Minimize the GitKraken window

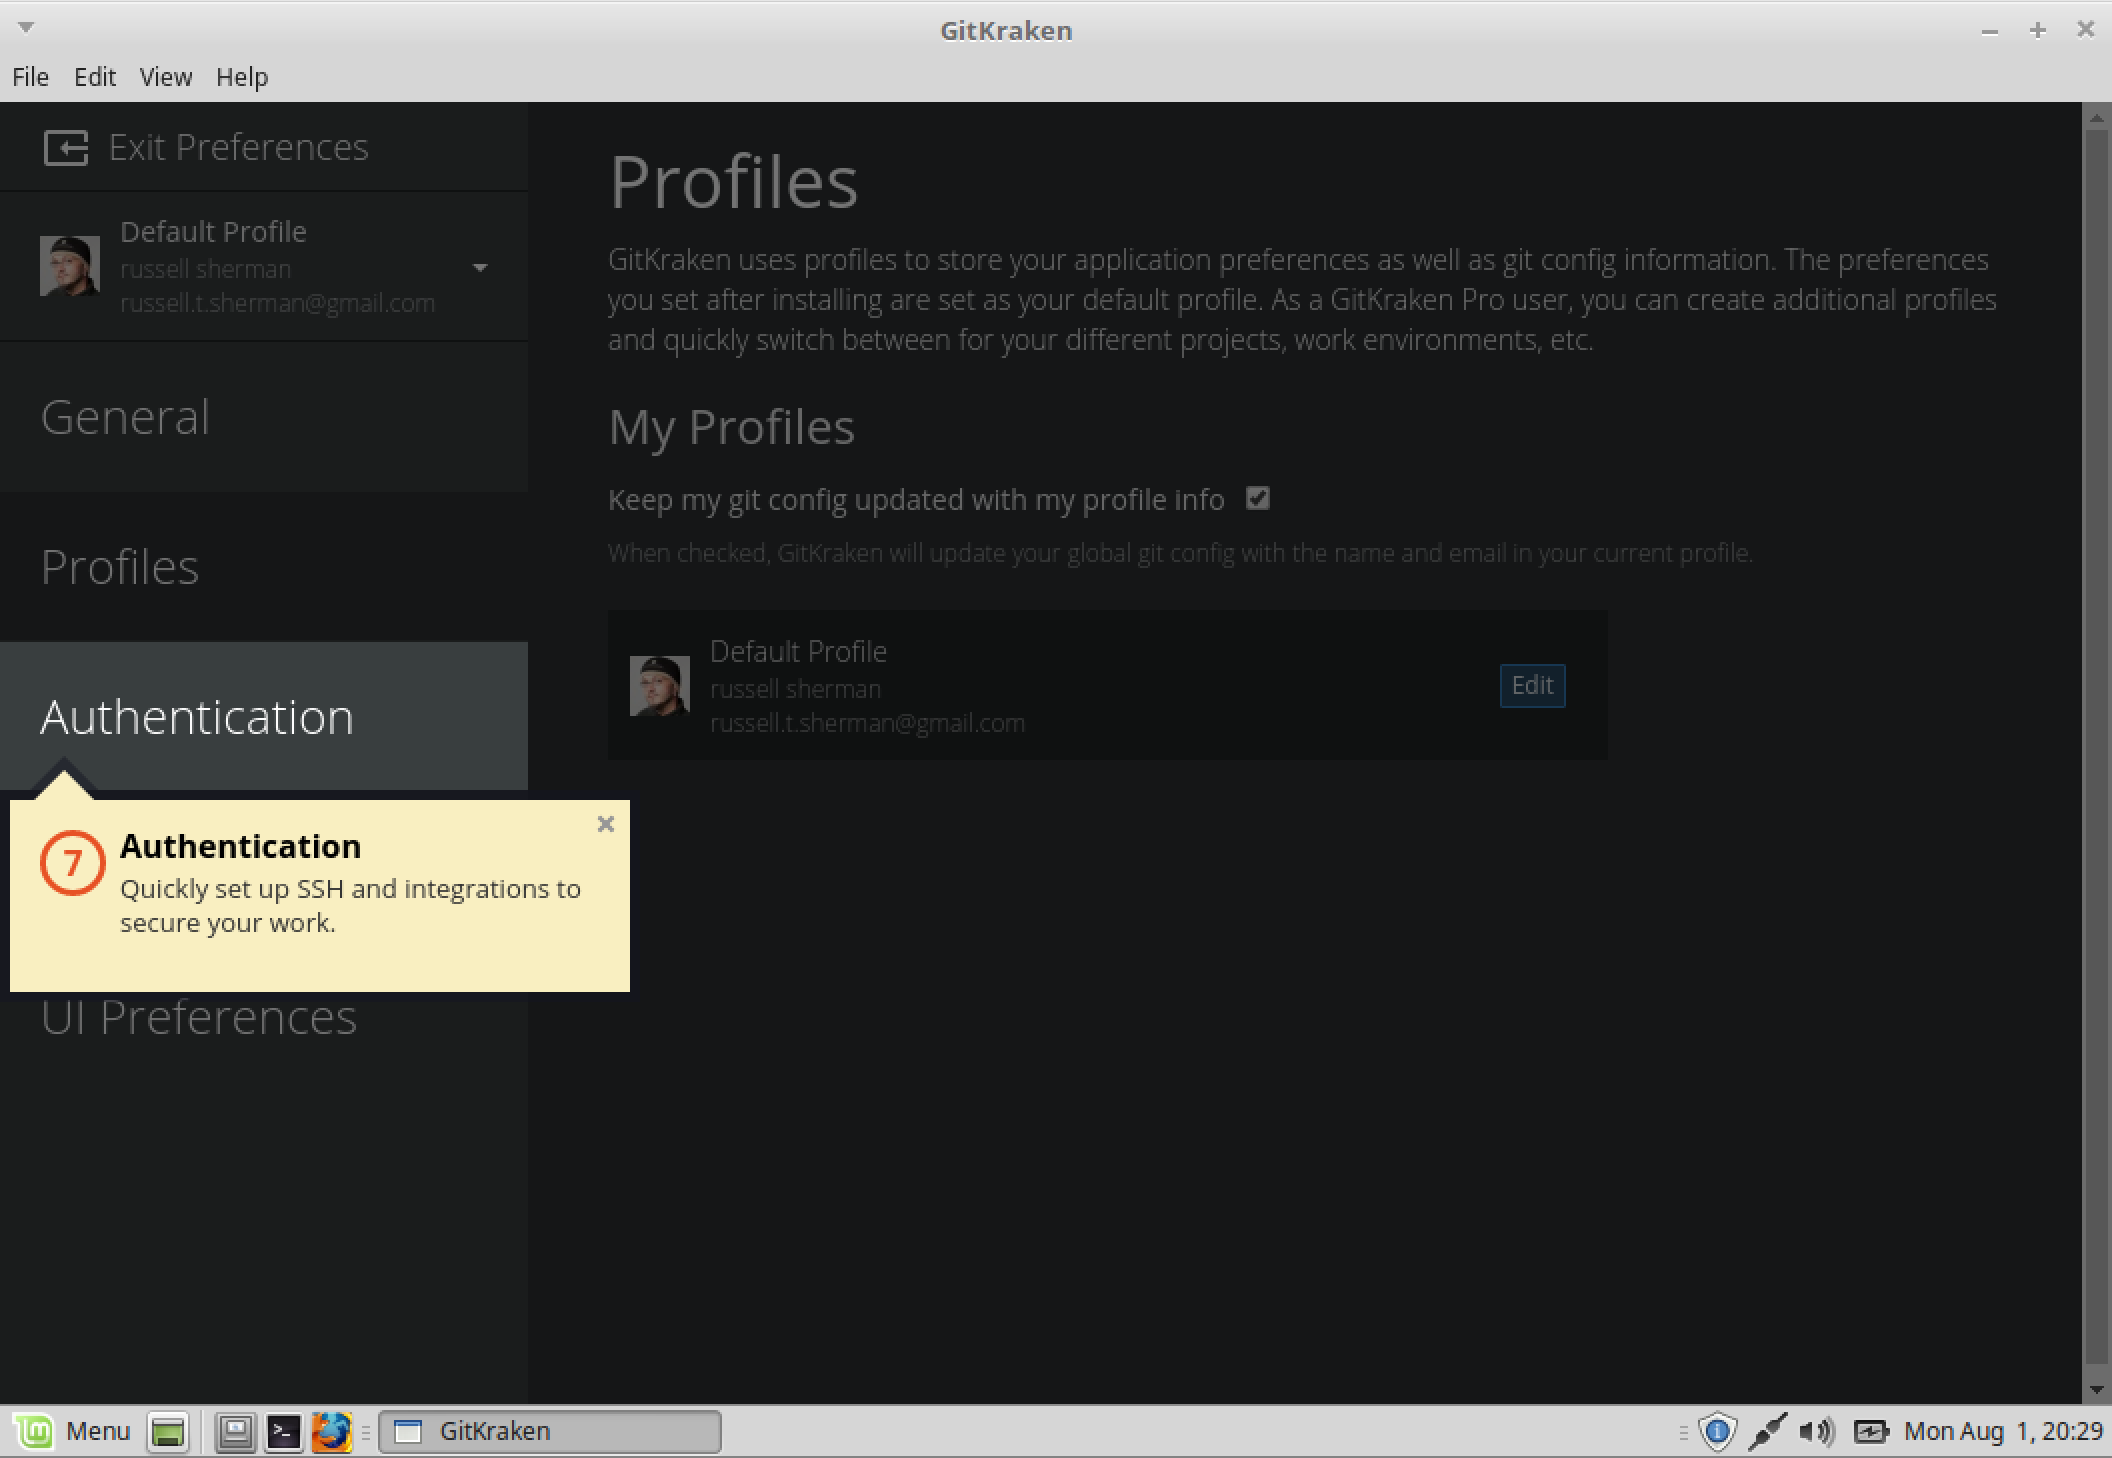[x=1990, y=31]
